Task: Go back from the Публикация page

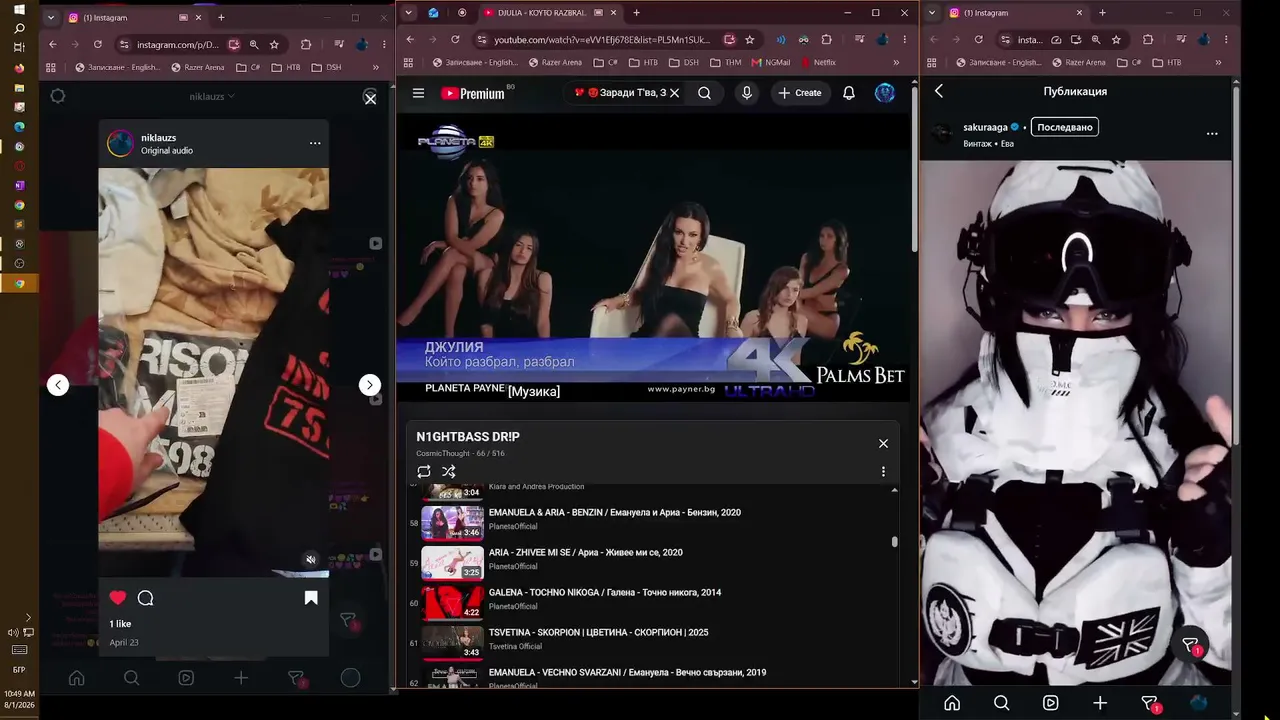Action: coord(939,91)
